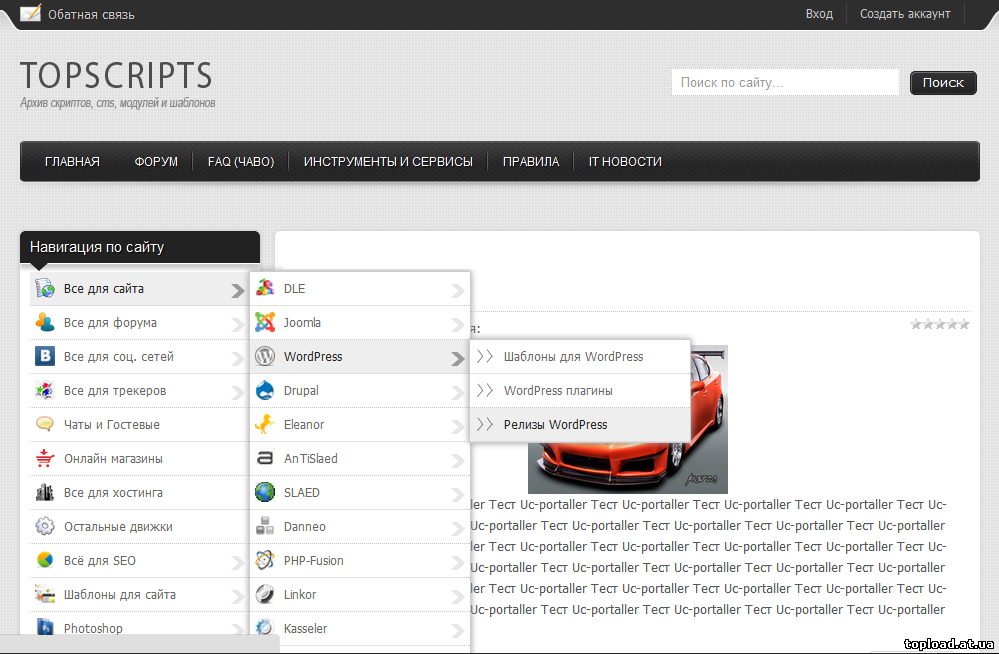The height and width of the screenshot is (654, 999).
Task: Click the Drupal drop logo icon
Action: point(265,390)
